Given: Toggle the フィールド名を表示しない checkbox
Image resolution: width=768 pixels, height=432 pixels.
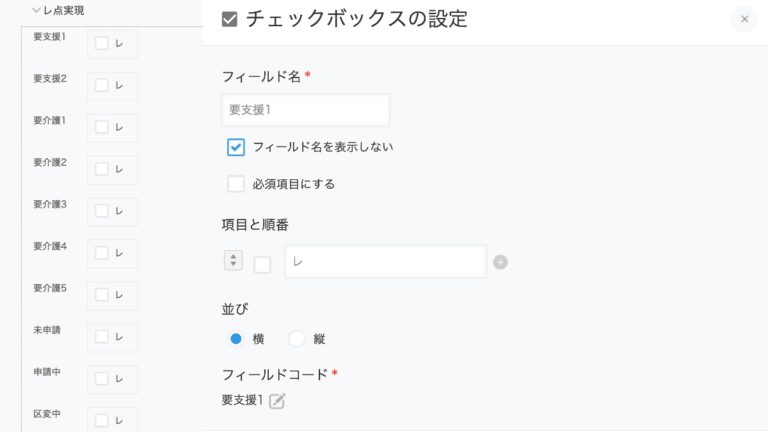Looking at the screenshot, I should 236,147.
